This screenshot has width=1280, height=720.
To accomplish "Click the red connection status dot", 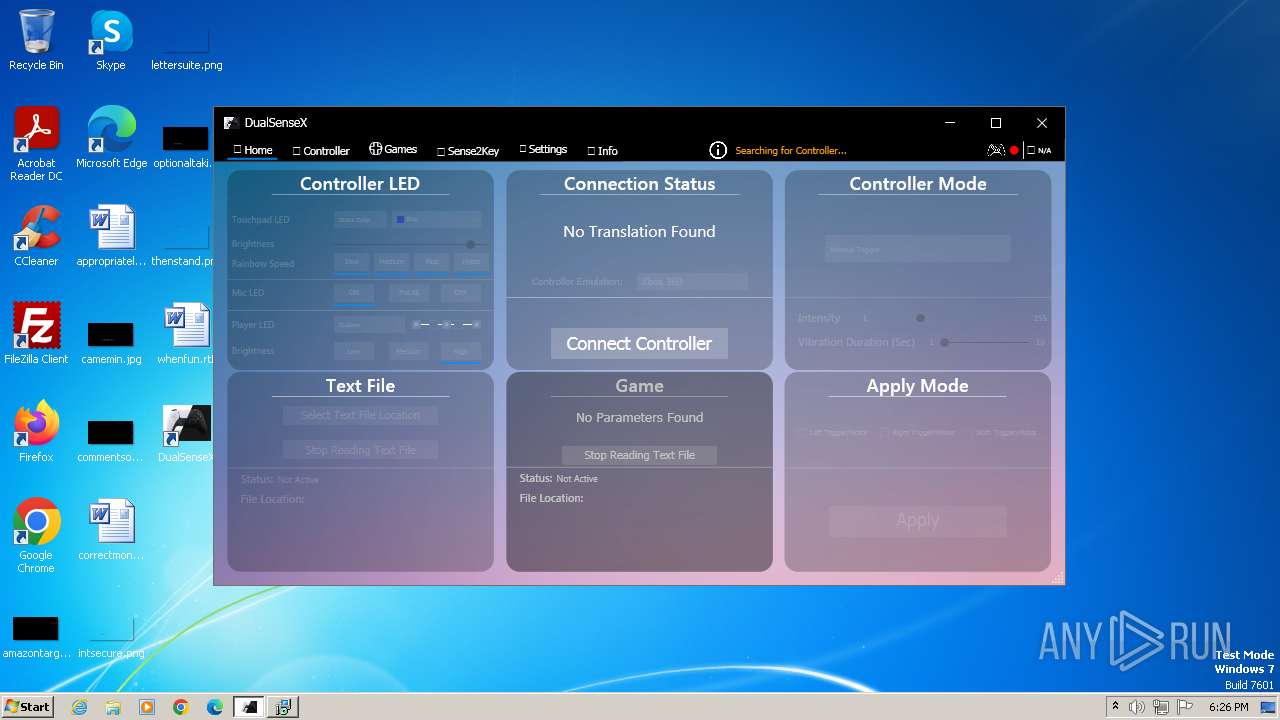I will pos(1014,151).
